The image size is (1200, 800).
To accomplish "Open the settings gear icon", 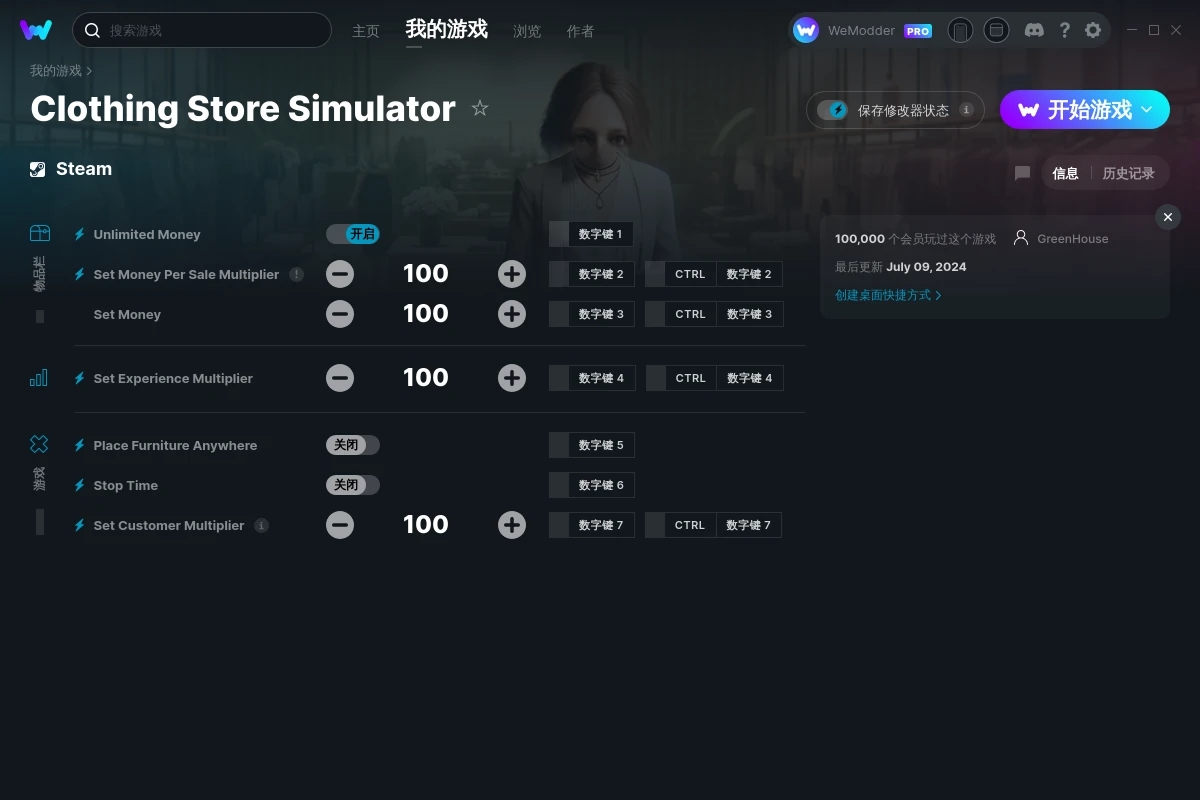I will point(1093,30).
